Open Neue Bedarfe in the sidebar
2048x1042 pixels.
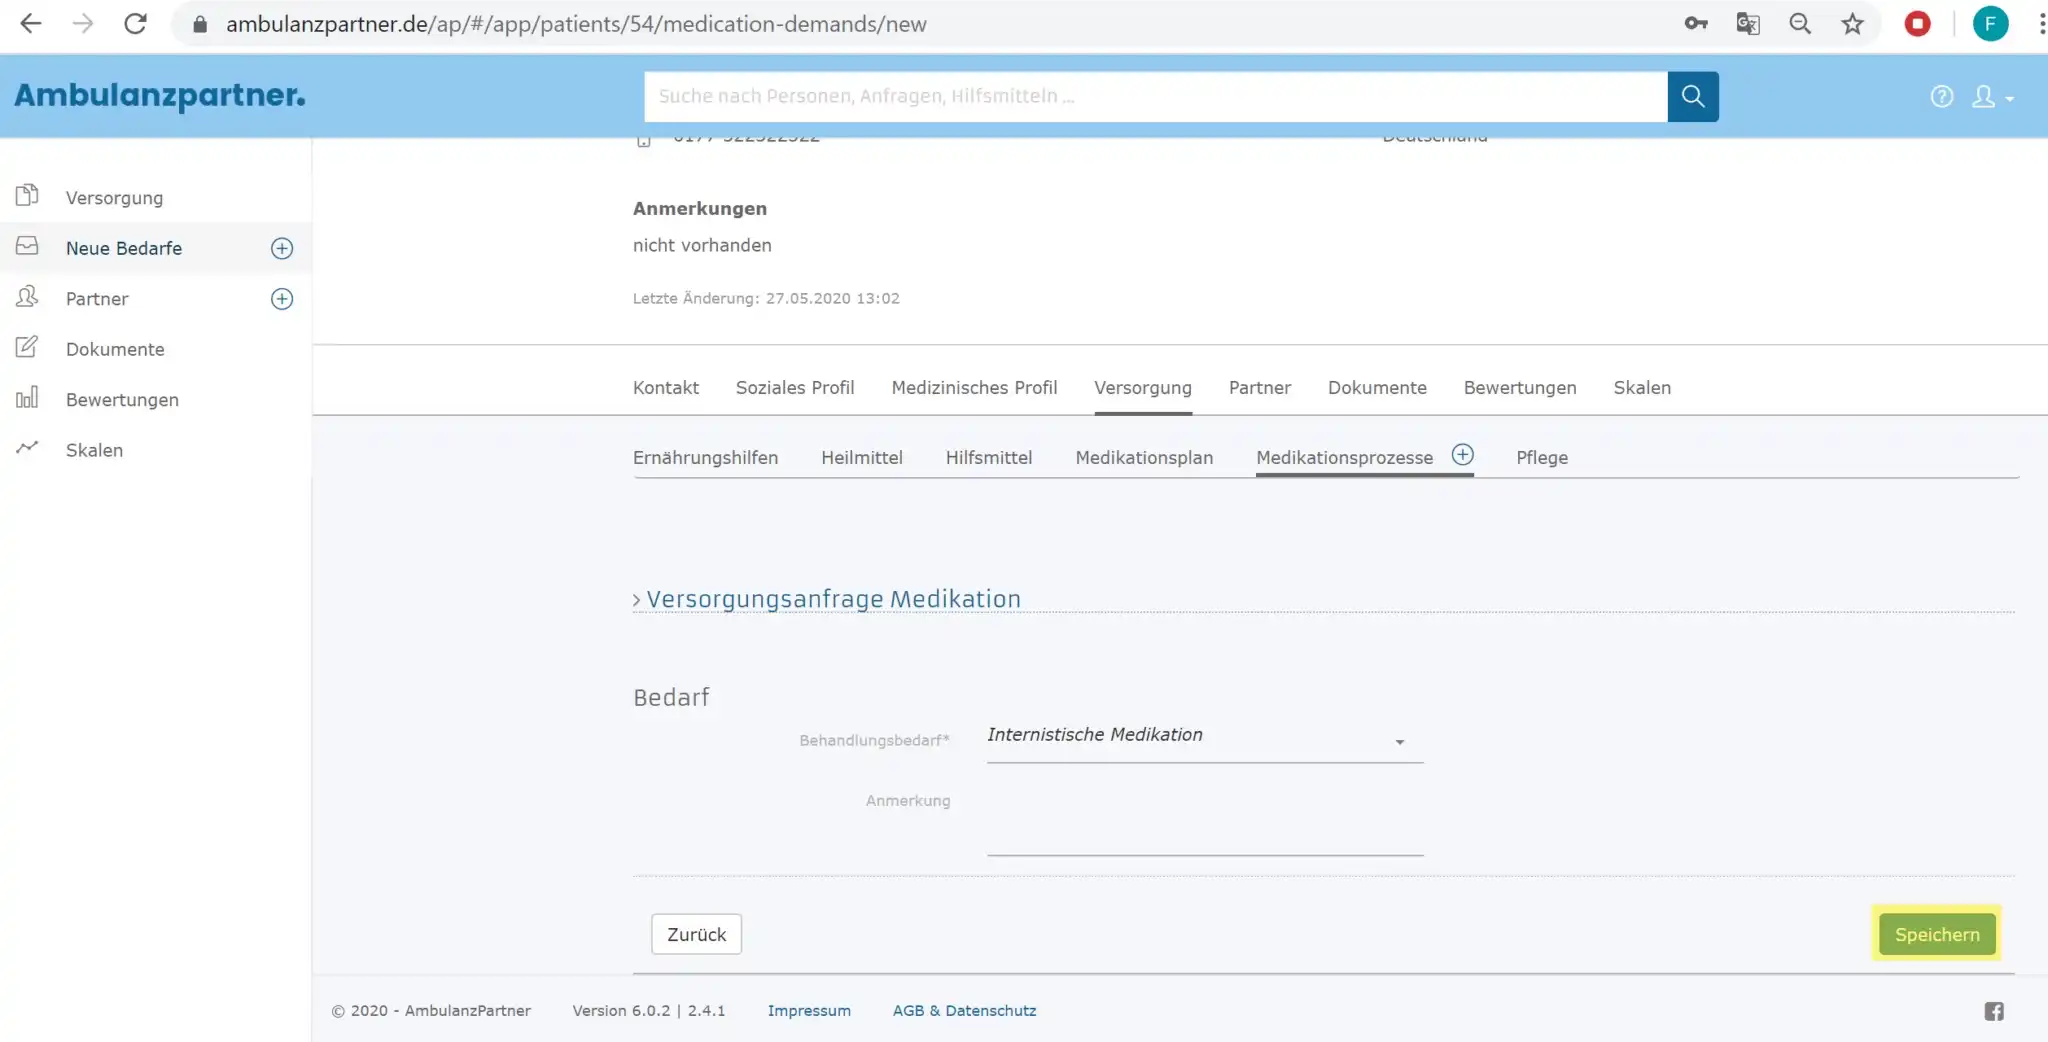point(124,248)
